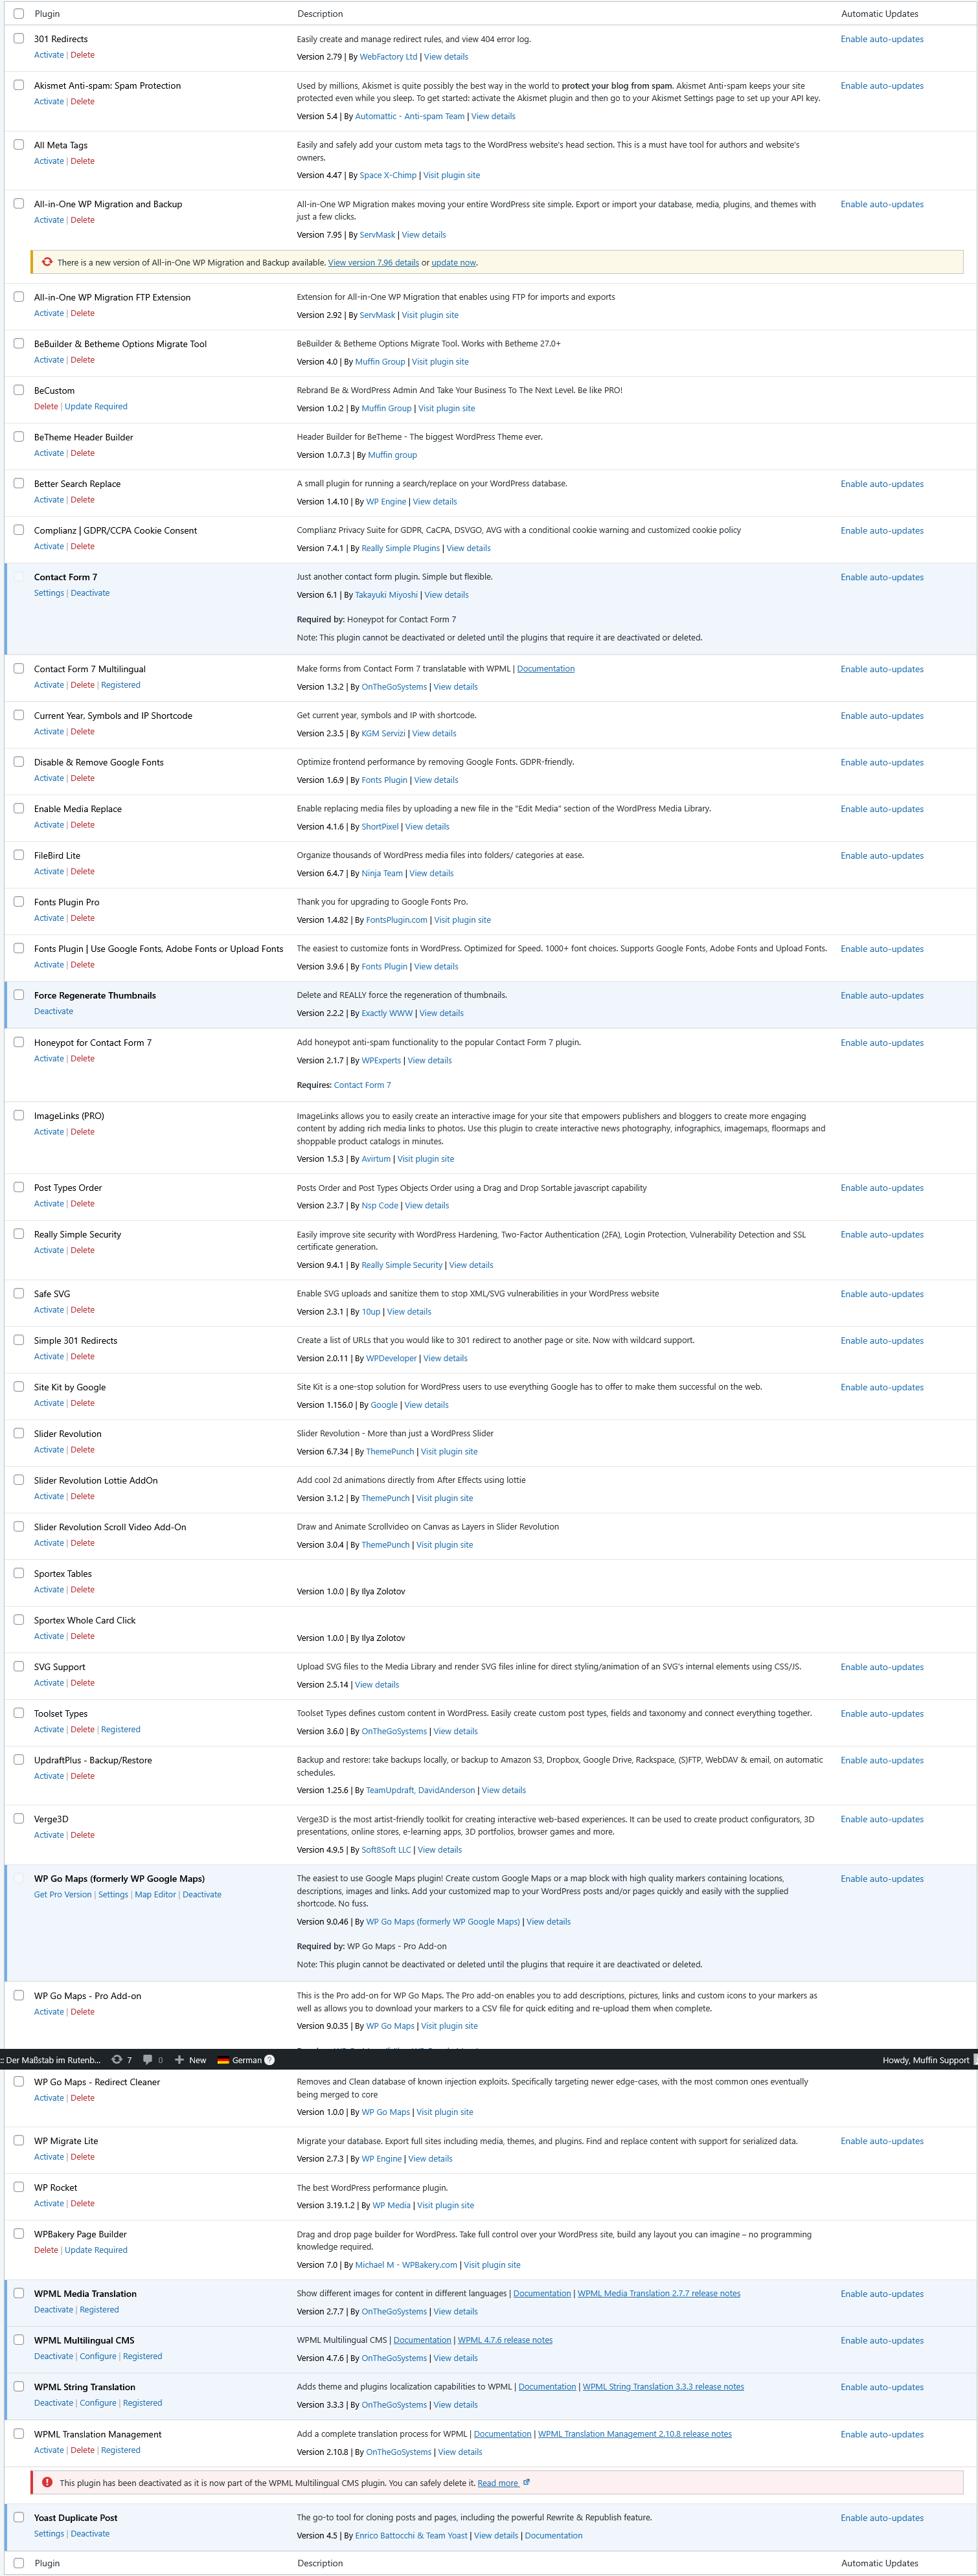The image size is (978, 2576).
Task: Click external link icon after Read more
Action: [527, 2482]
